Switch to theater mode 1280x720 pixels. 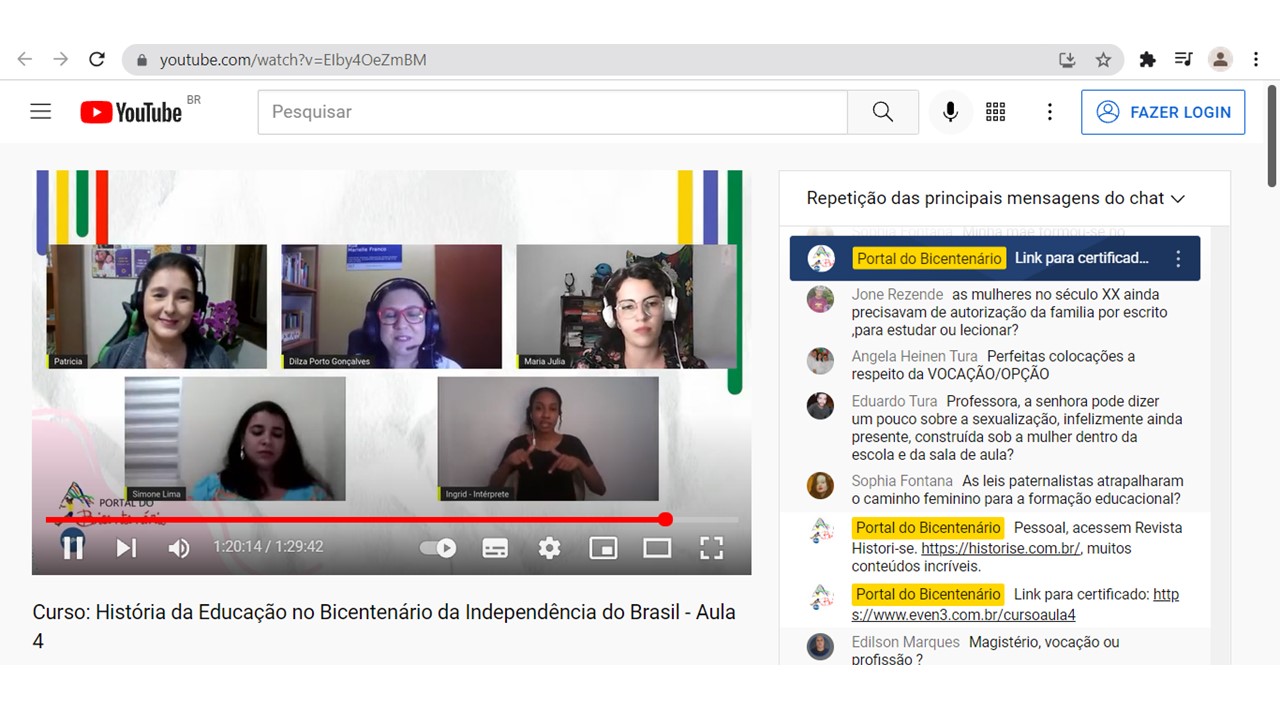click(657, 548)
